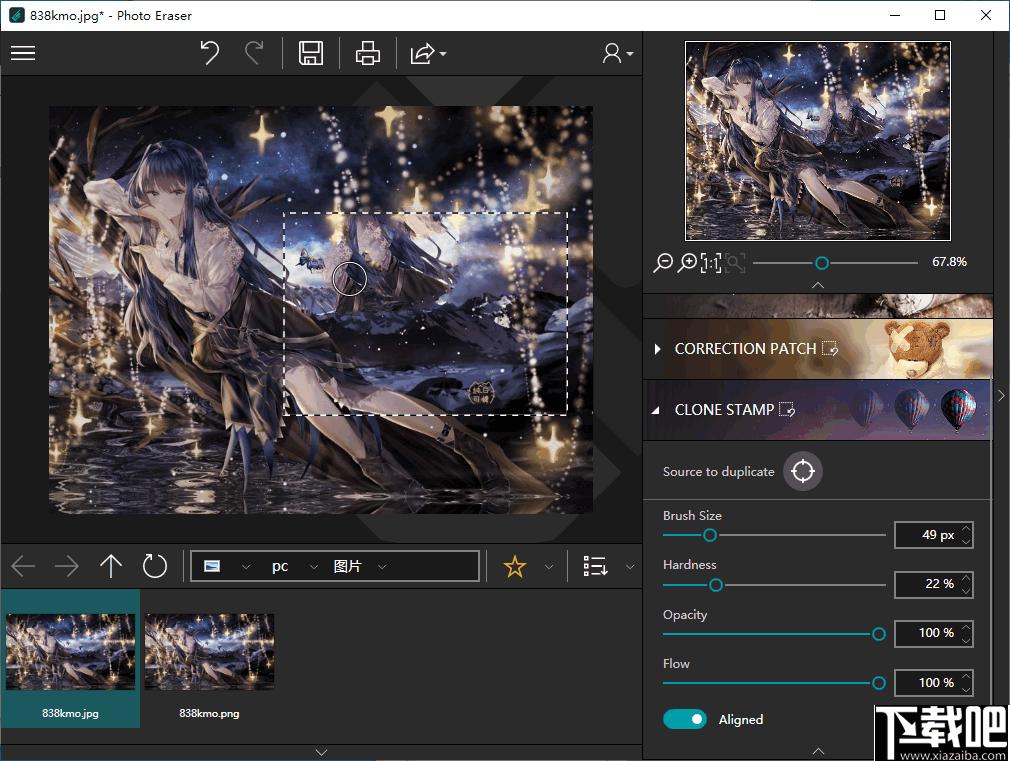Collapse the bottom file browser panel
Viewport: 1010px width, 761px height.
(321, 752)
